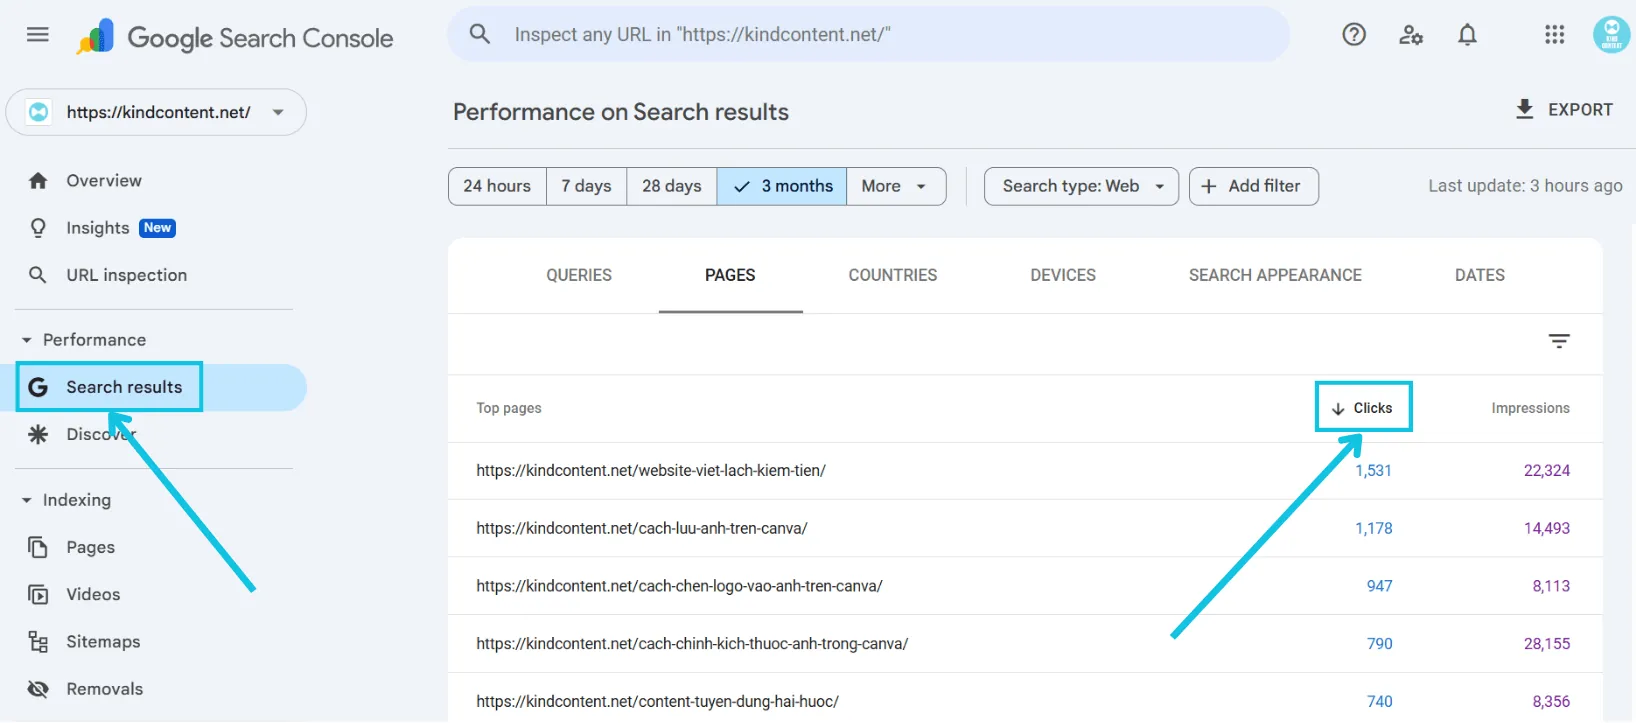The height and width of the screenshot is (723, 1636).
Task: Click the download icon beside EXPORT
Action: tap(1524, 109)
